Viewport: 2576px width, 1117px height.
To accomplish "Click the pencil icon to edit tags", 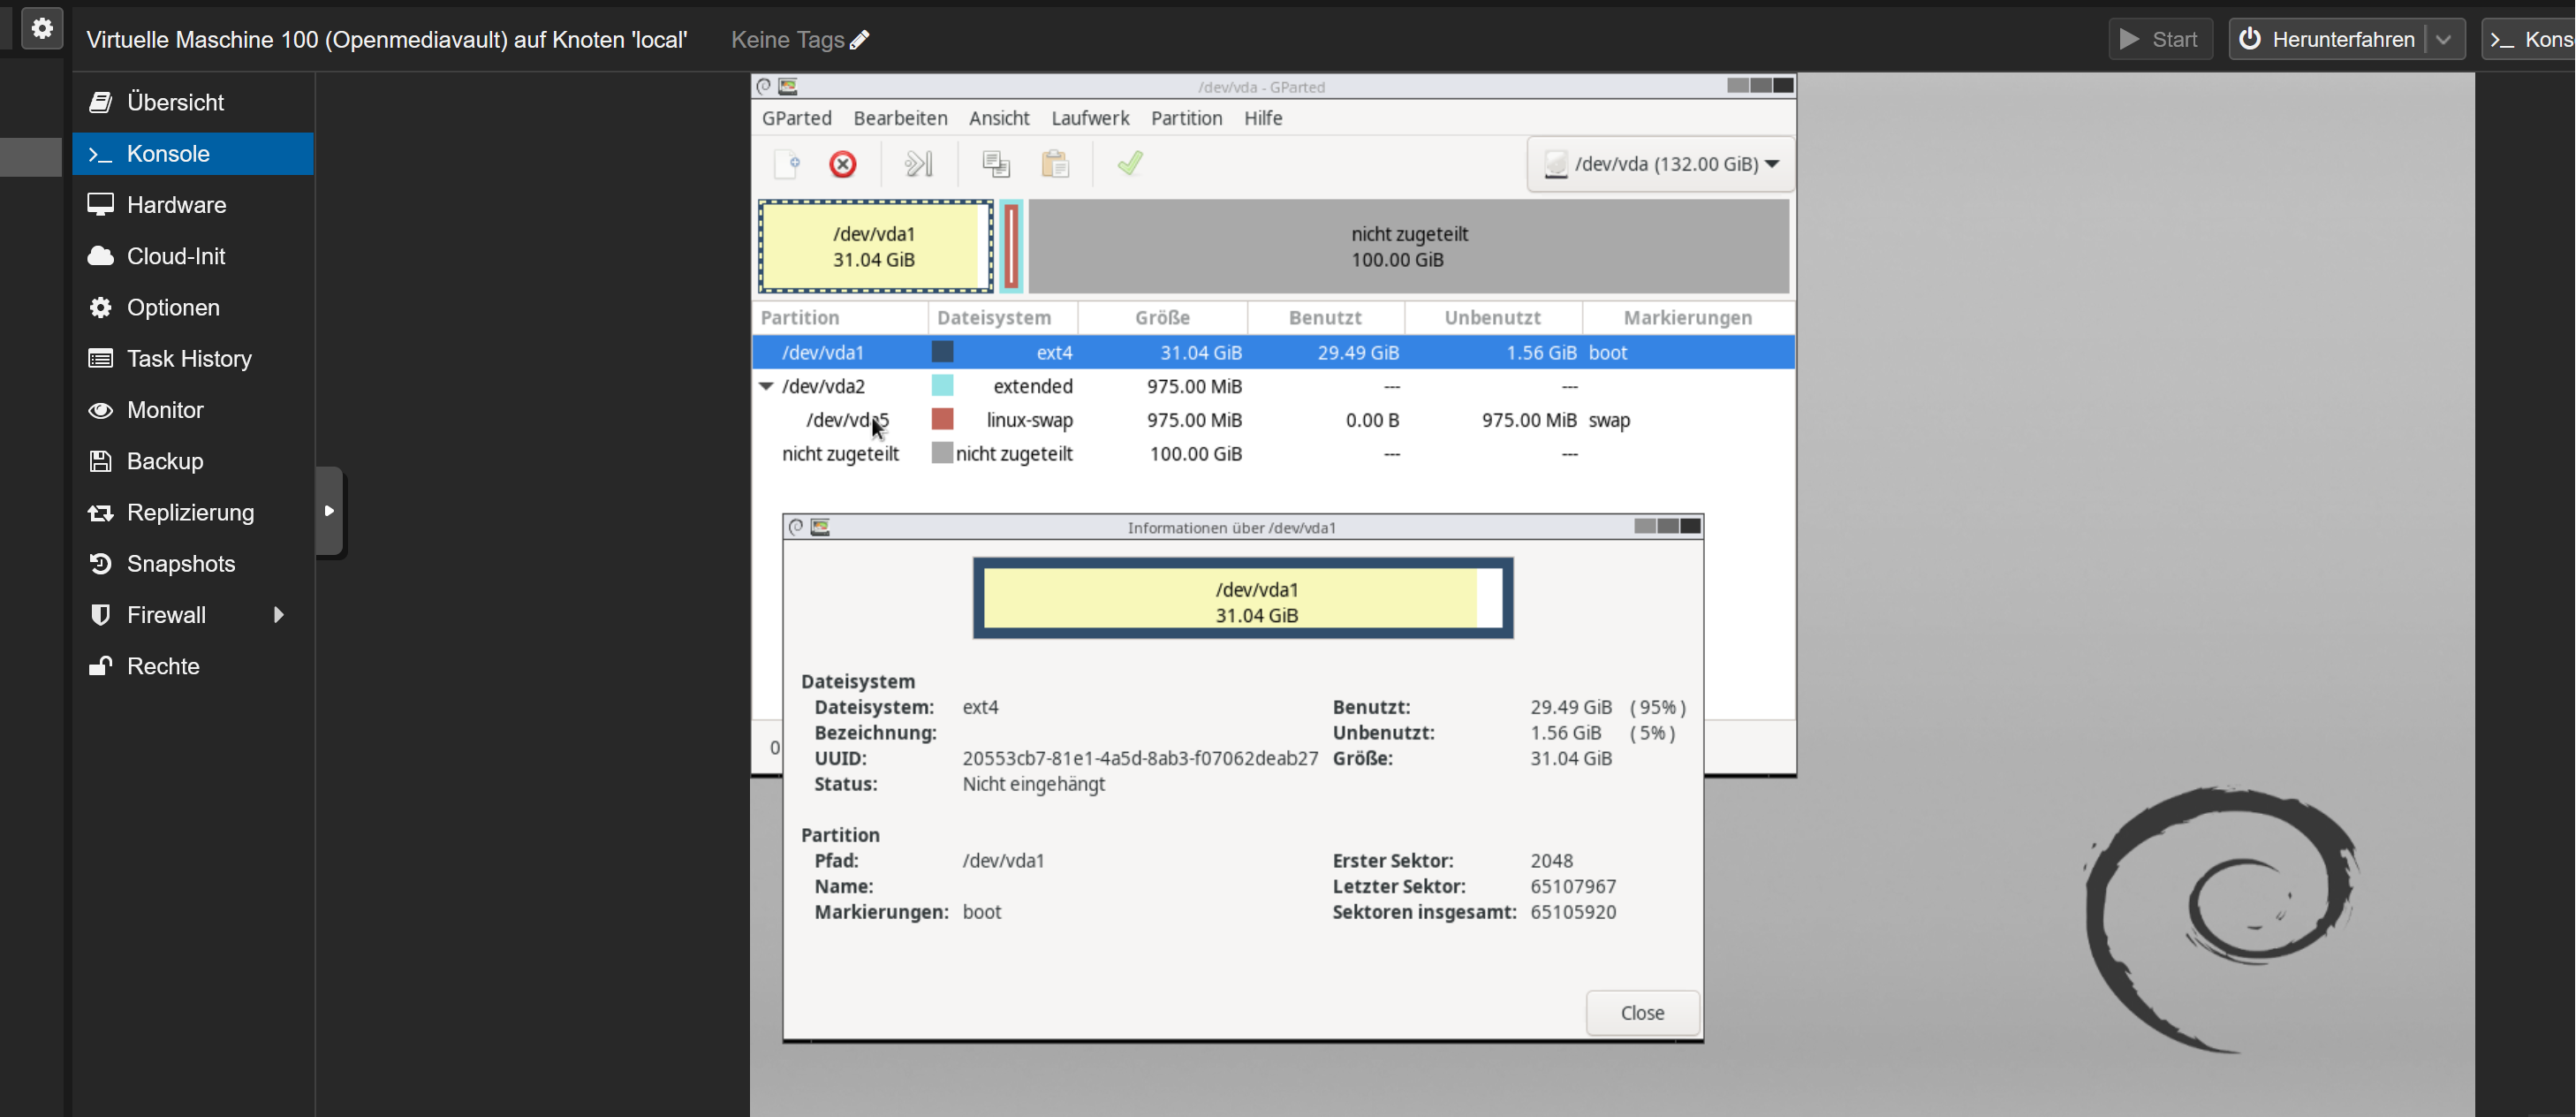I will 860,40.
